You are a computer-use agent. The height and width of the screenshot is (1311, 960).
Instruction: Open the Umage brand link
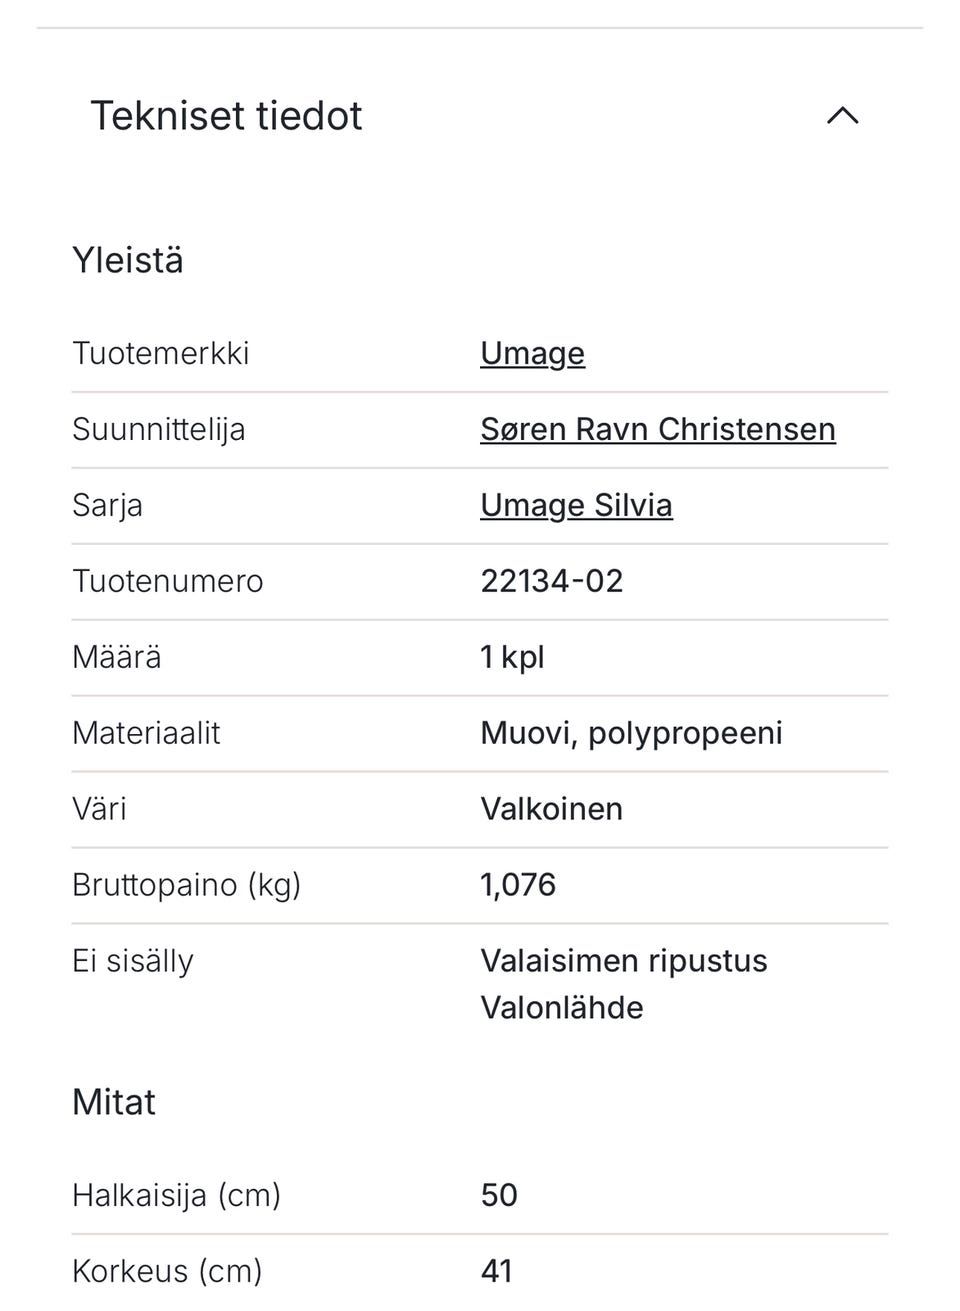coord(532,353)
